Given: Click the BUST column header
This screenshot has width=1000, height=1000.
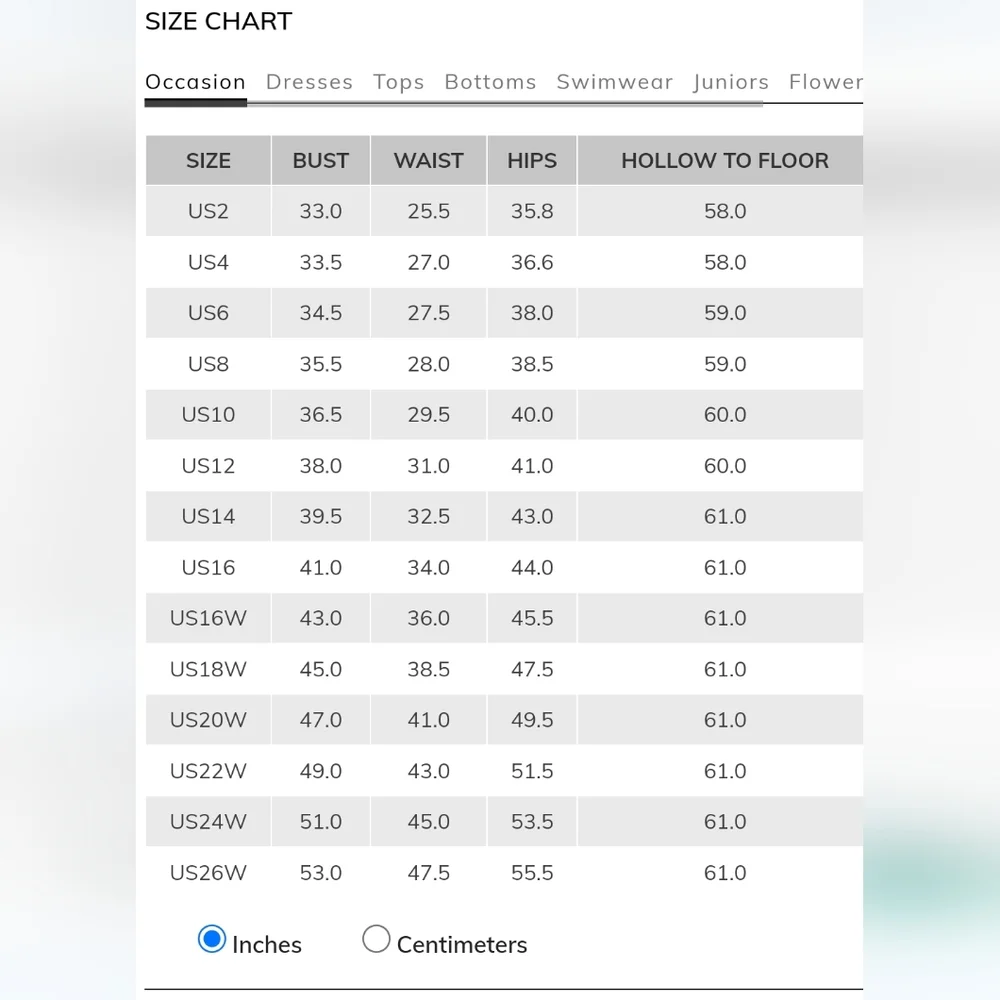Looking at the screenshot, I should pos(320,161).
